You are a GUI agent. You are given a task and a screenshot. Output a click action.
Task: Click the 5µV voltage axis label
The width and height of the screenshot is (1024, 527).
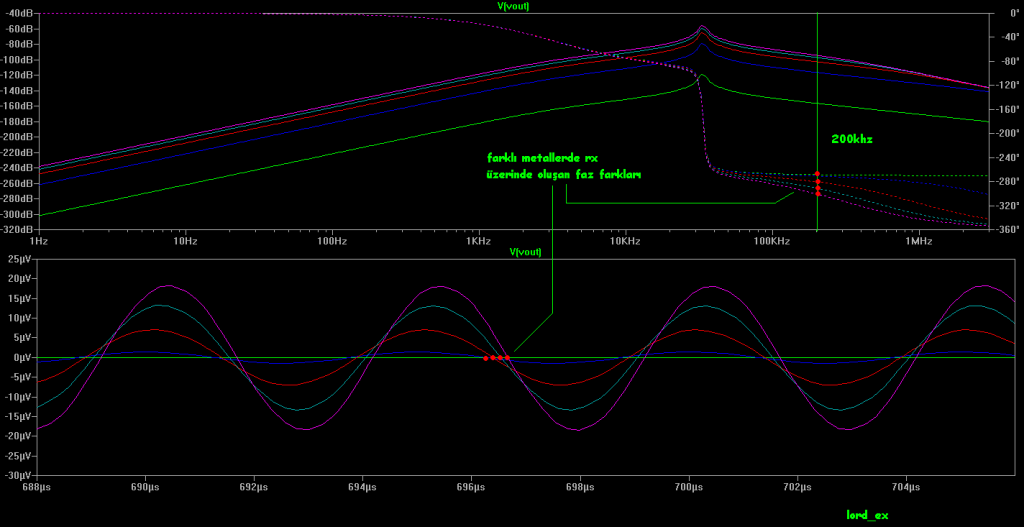point(24,338)
